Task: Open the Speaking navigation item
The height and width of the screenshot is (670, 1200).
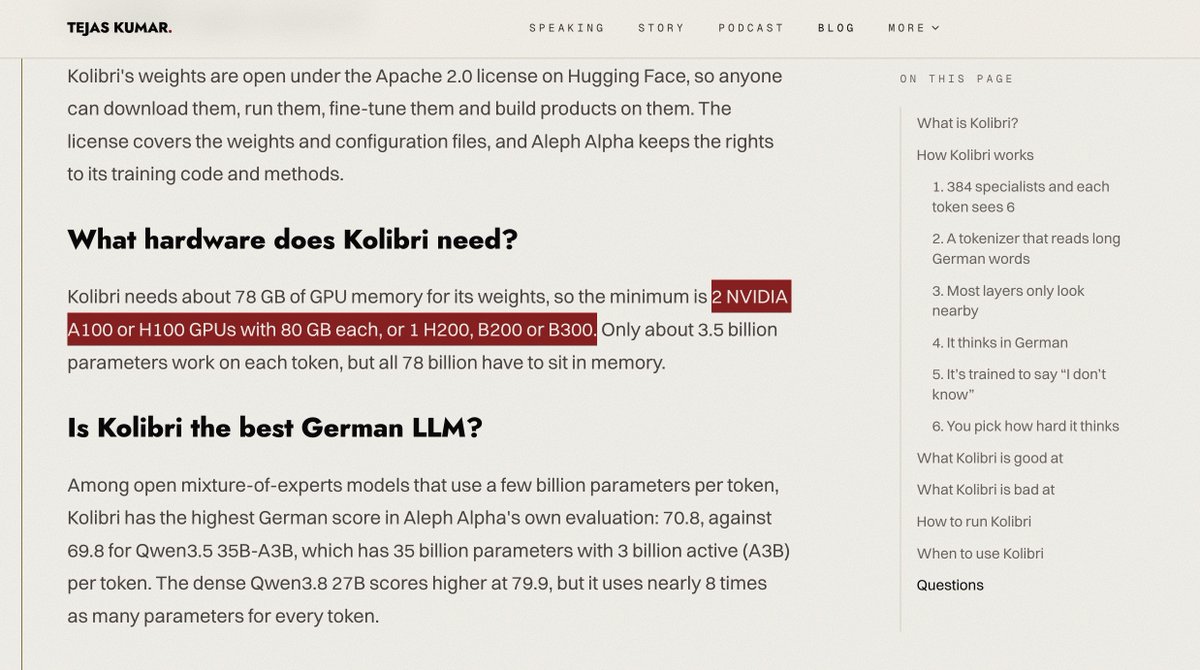Action: pos(567,28)
